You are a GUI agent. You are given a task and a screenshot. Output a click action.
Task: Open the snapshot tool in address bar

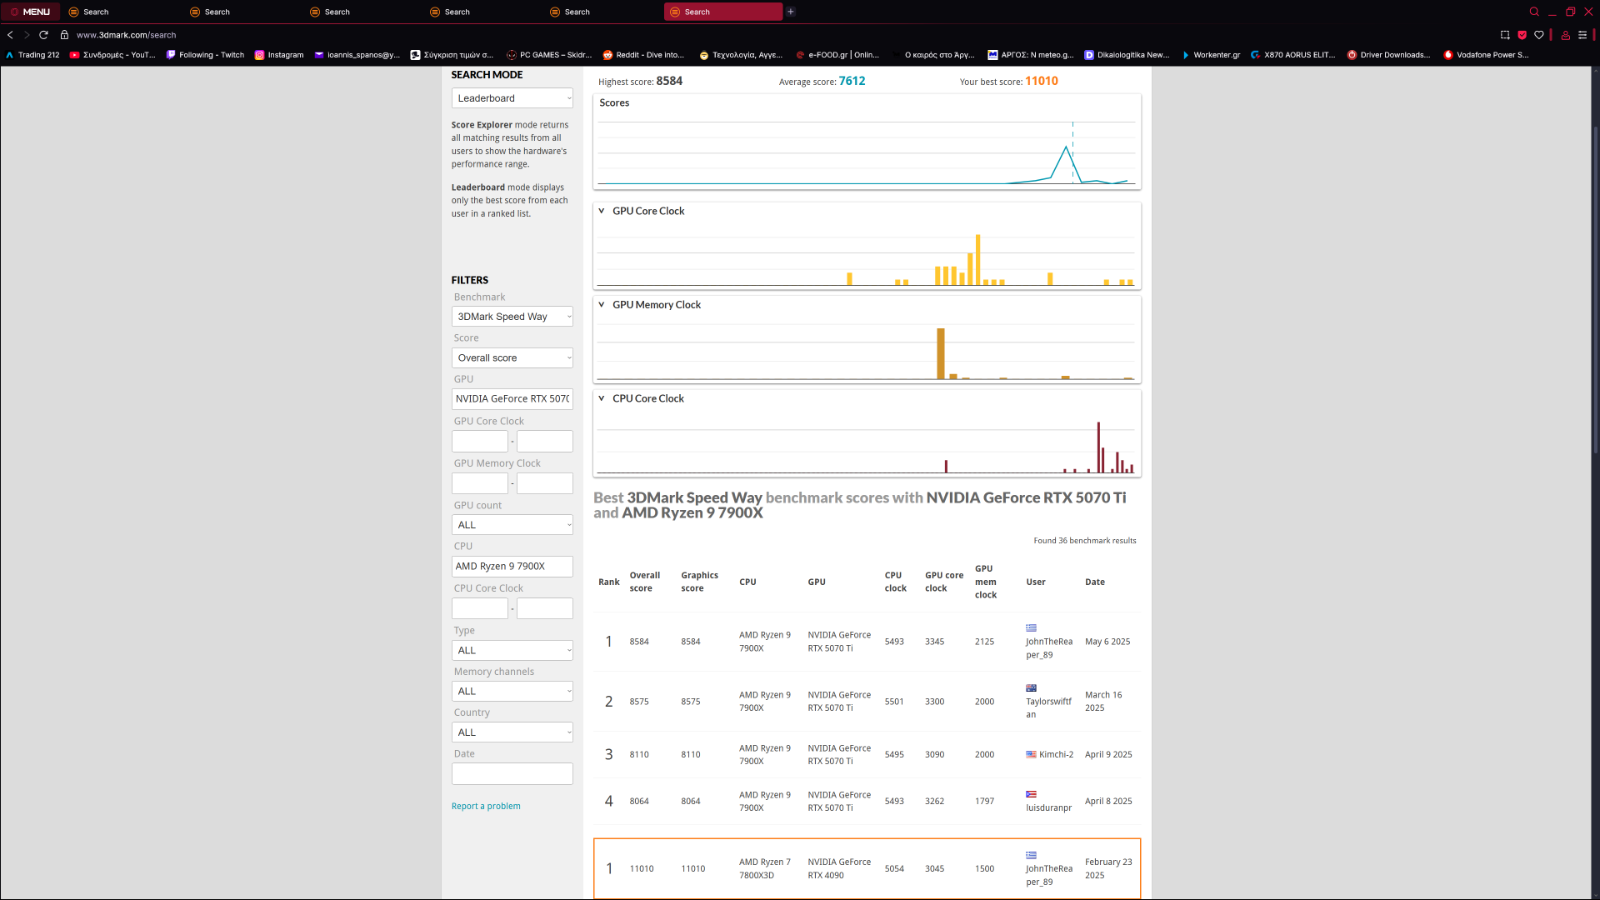point(1505,35)
